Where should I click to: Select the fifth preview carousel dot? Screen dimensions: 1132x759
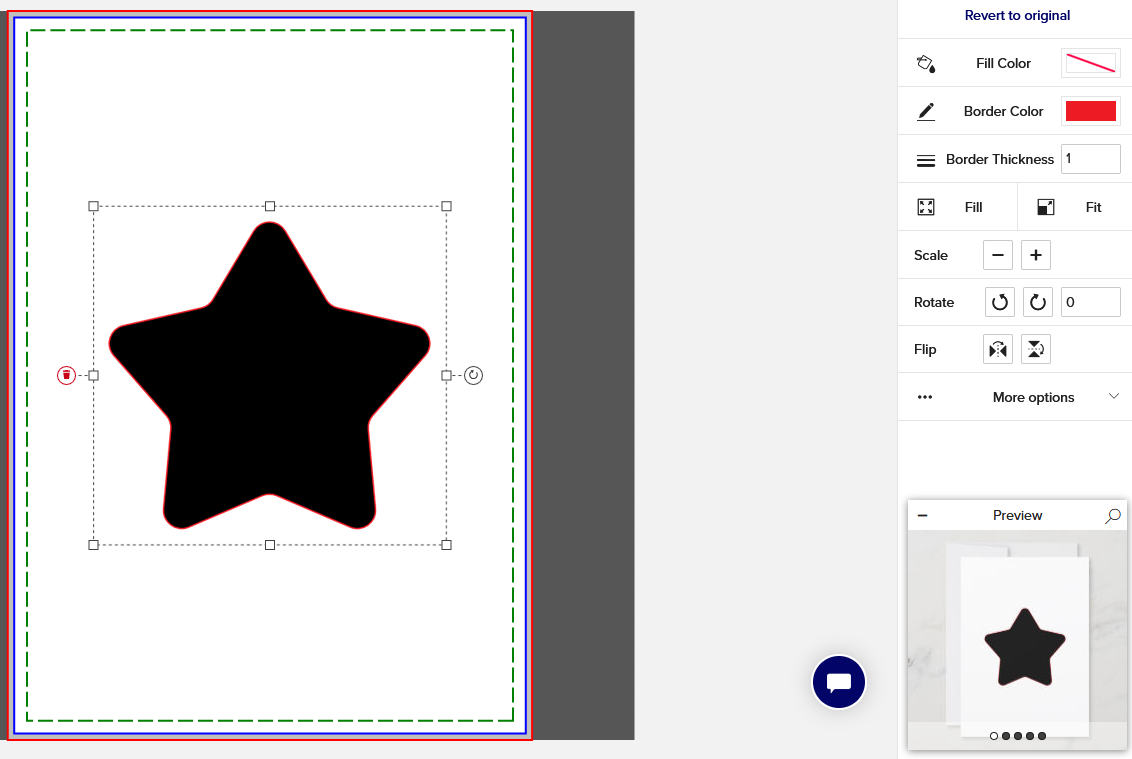coord(1042,736)
